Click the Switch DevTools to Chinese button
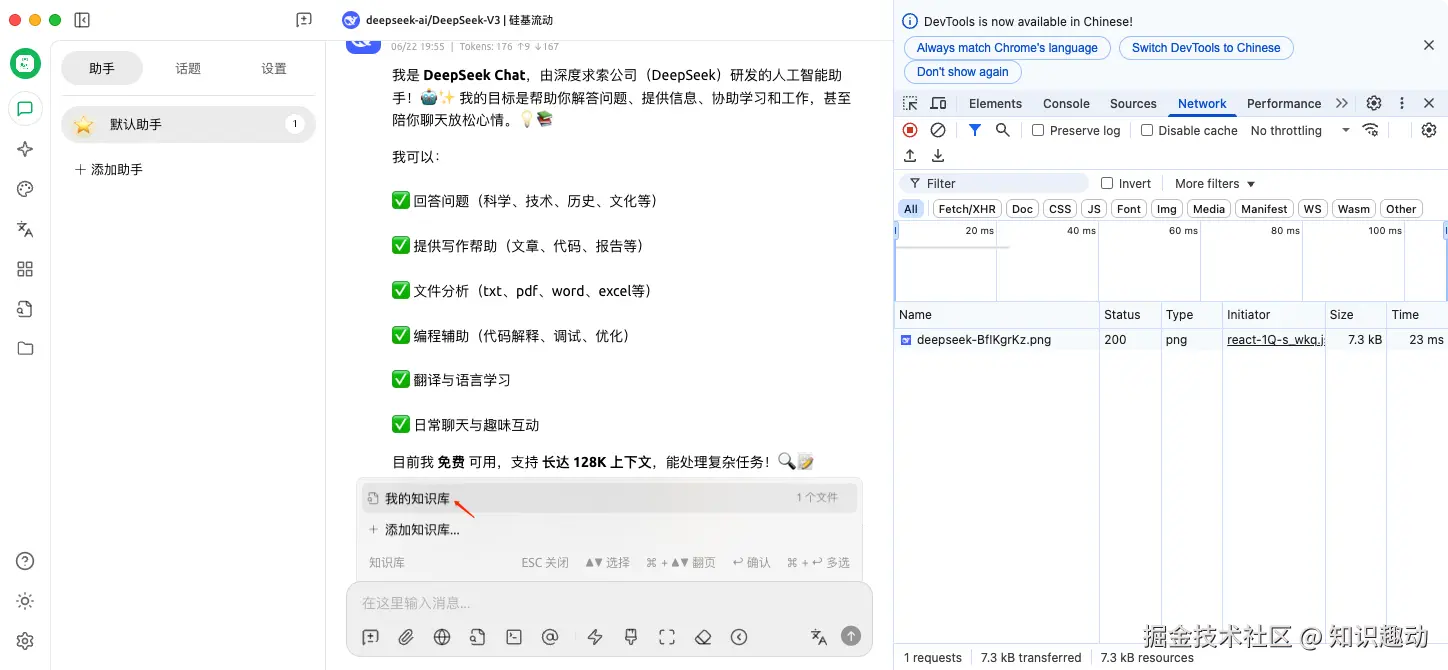The image size is (1448, 670). (x=1206, y=47)
